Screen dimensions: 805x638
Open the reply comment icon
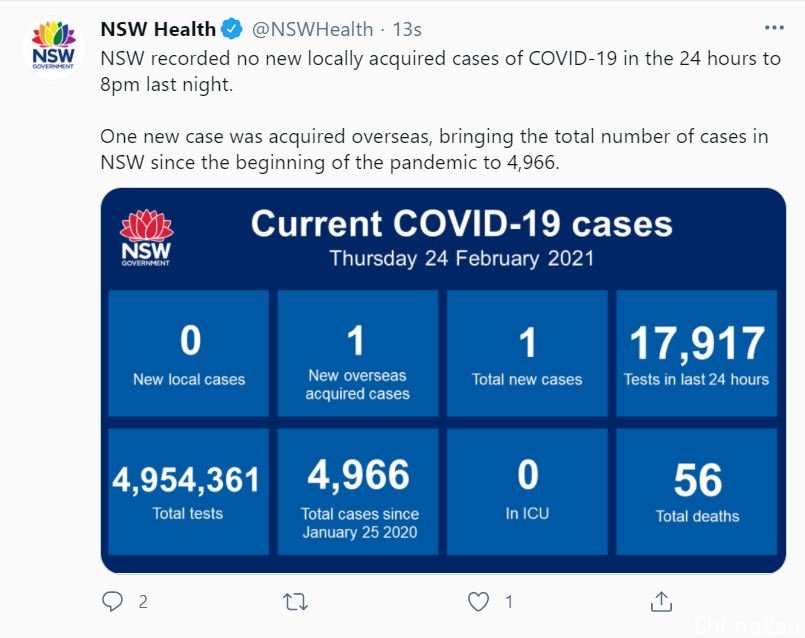coord(112,601)
